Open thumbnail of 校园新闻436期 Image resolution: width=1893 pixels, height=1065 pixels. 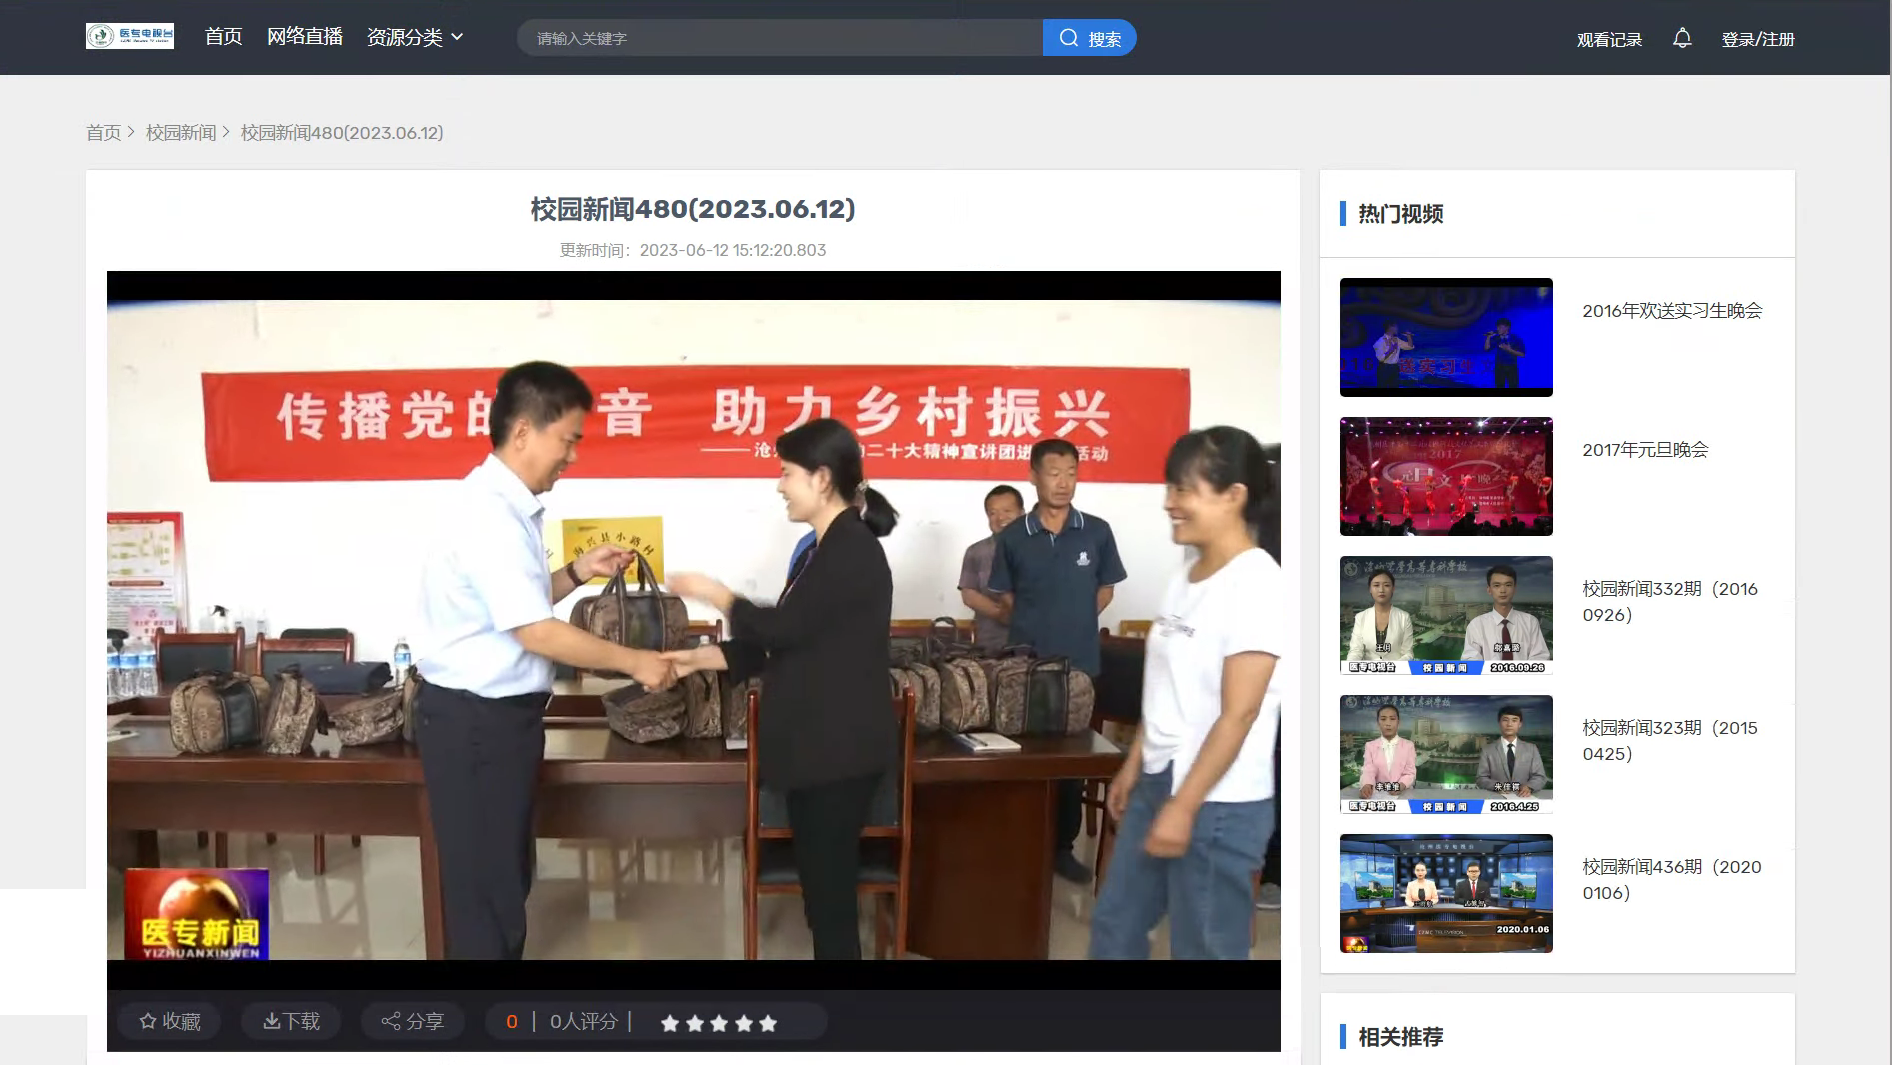click(1446, 893)
